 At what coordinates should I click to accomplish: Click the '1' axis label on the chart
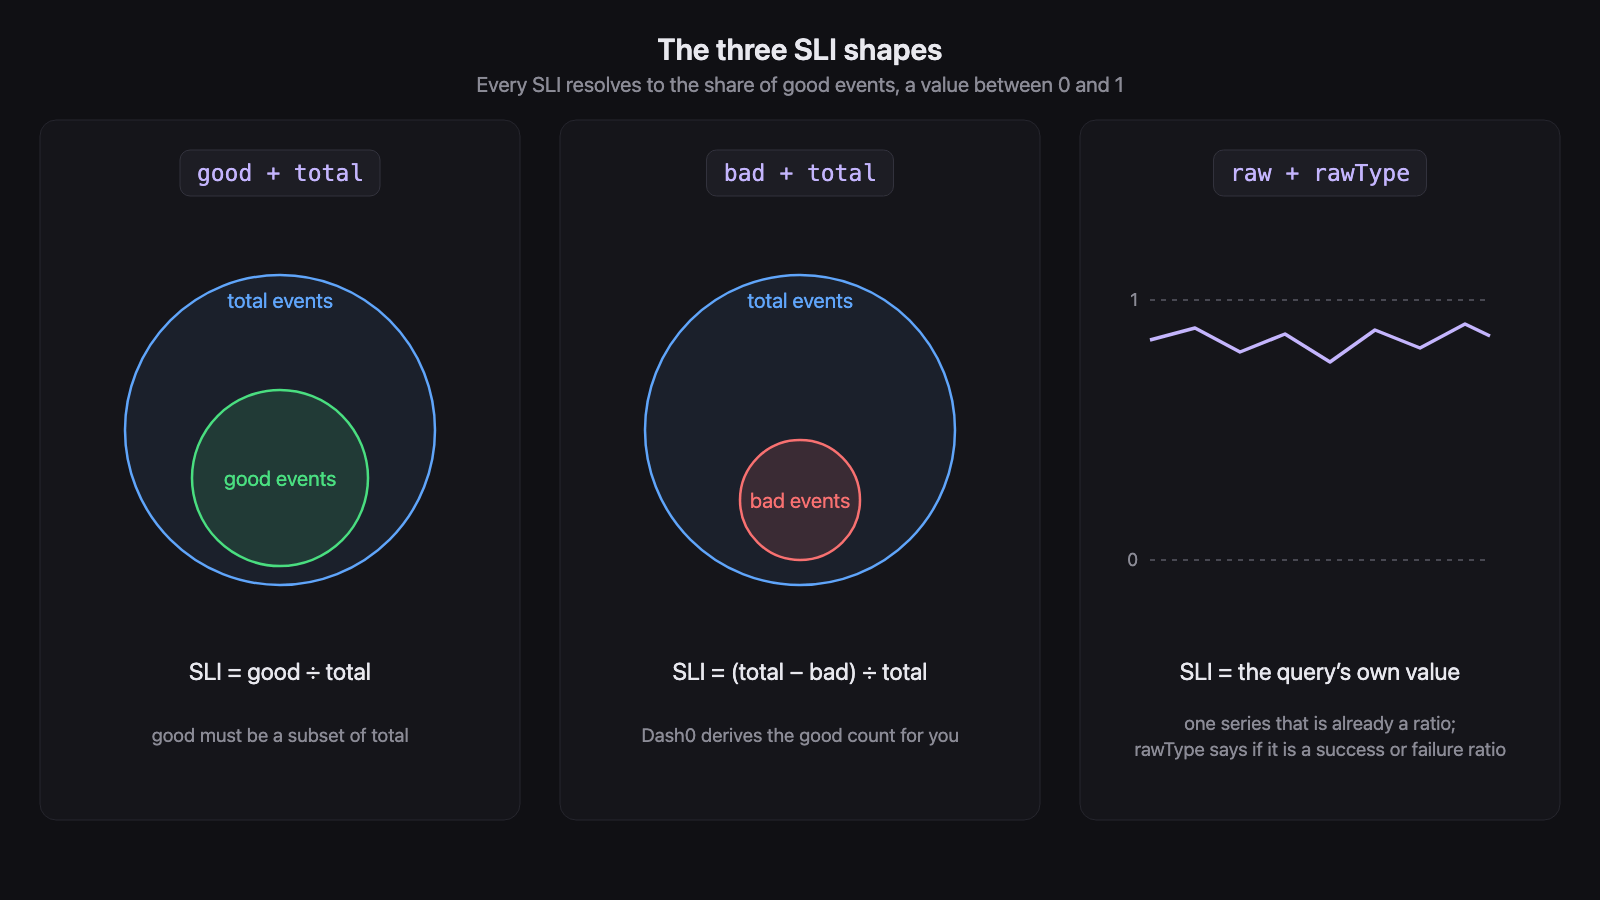coord(1134,299)
